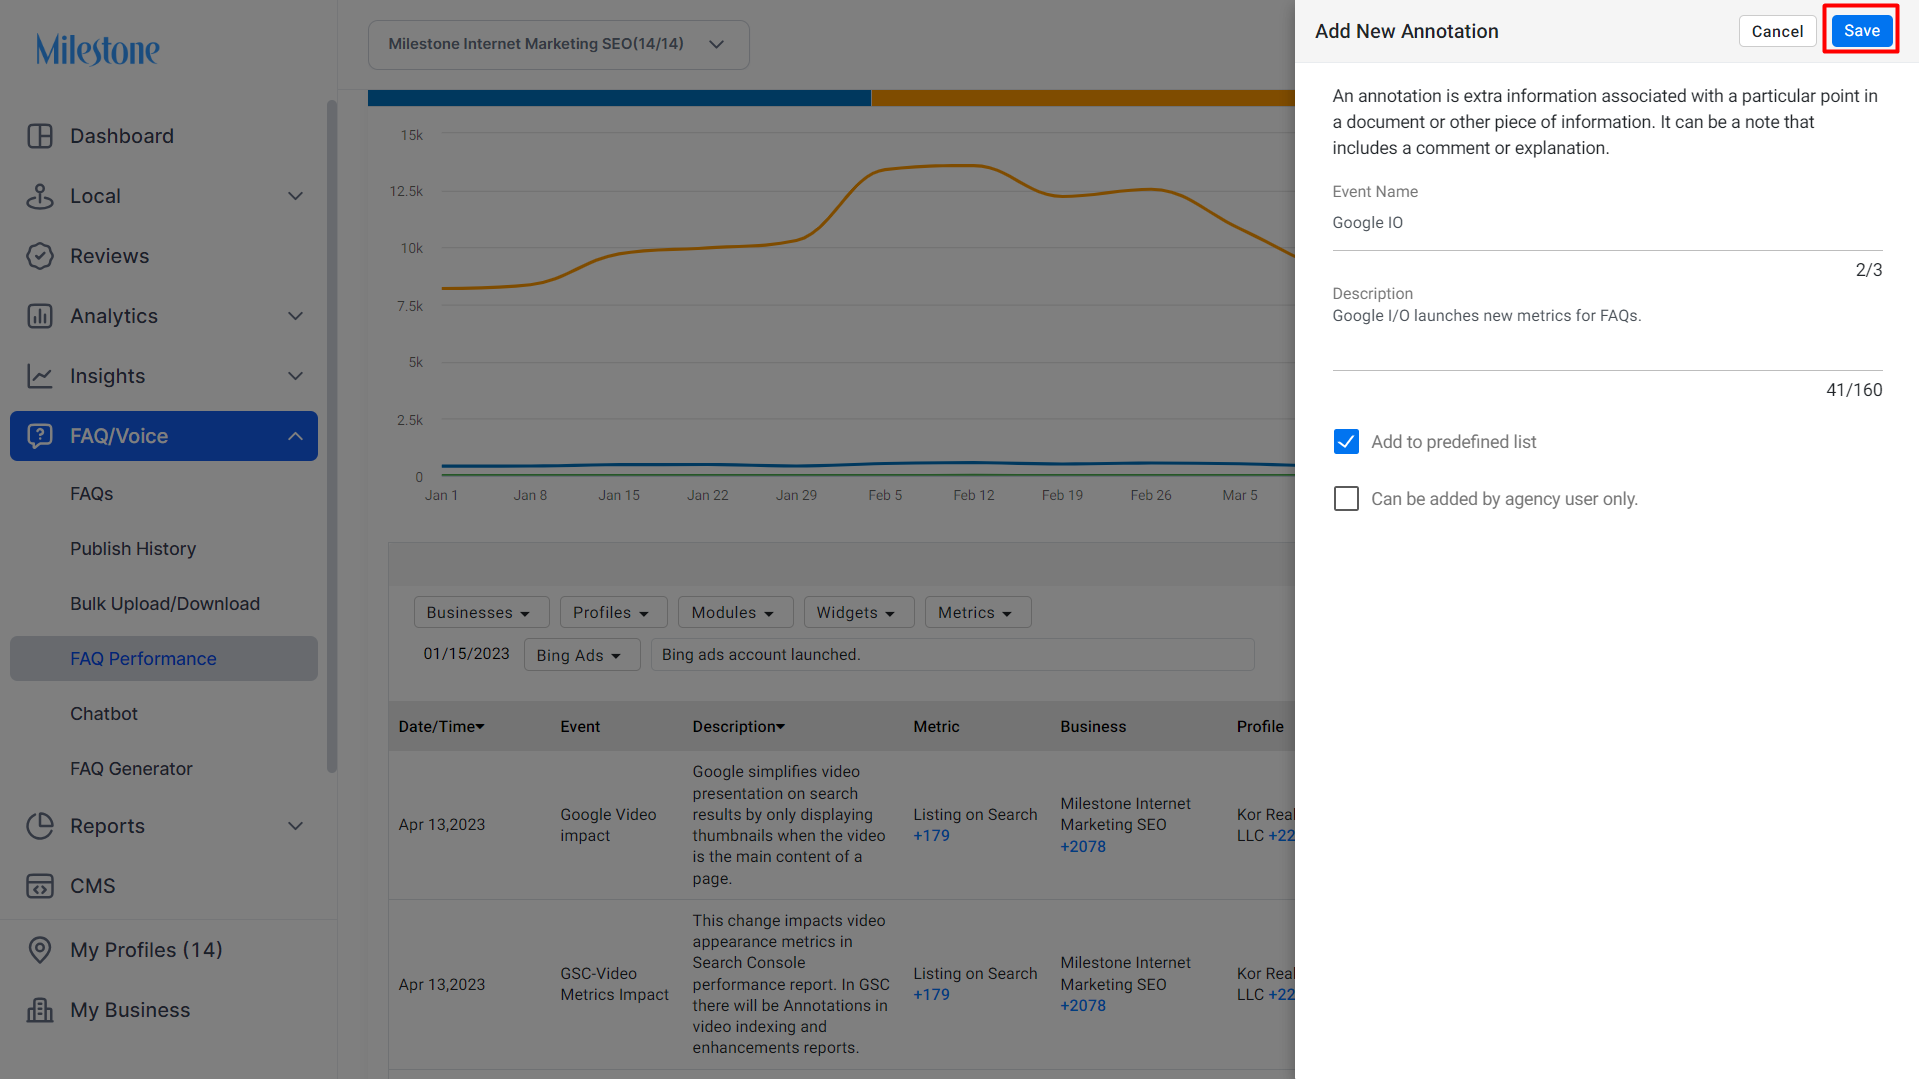Sort table by Description column
The height and width of the screenshot is (1079, 1919).
738,727
